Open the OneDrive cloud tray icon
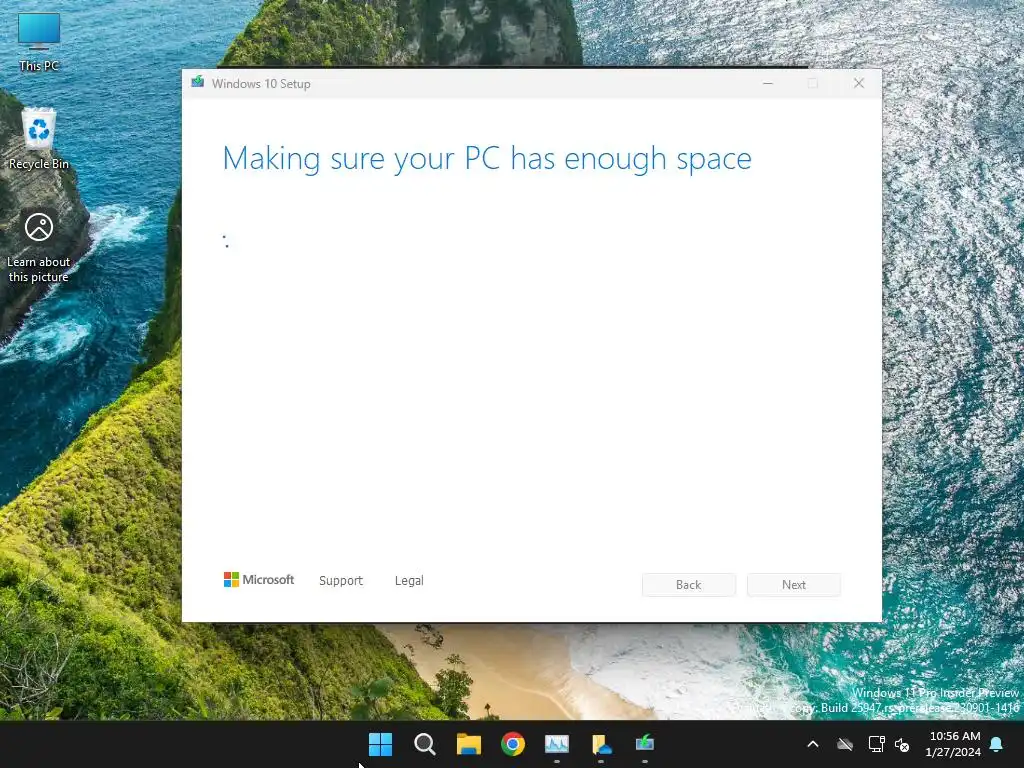1024x768 pixels. point(845,744)
